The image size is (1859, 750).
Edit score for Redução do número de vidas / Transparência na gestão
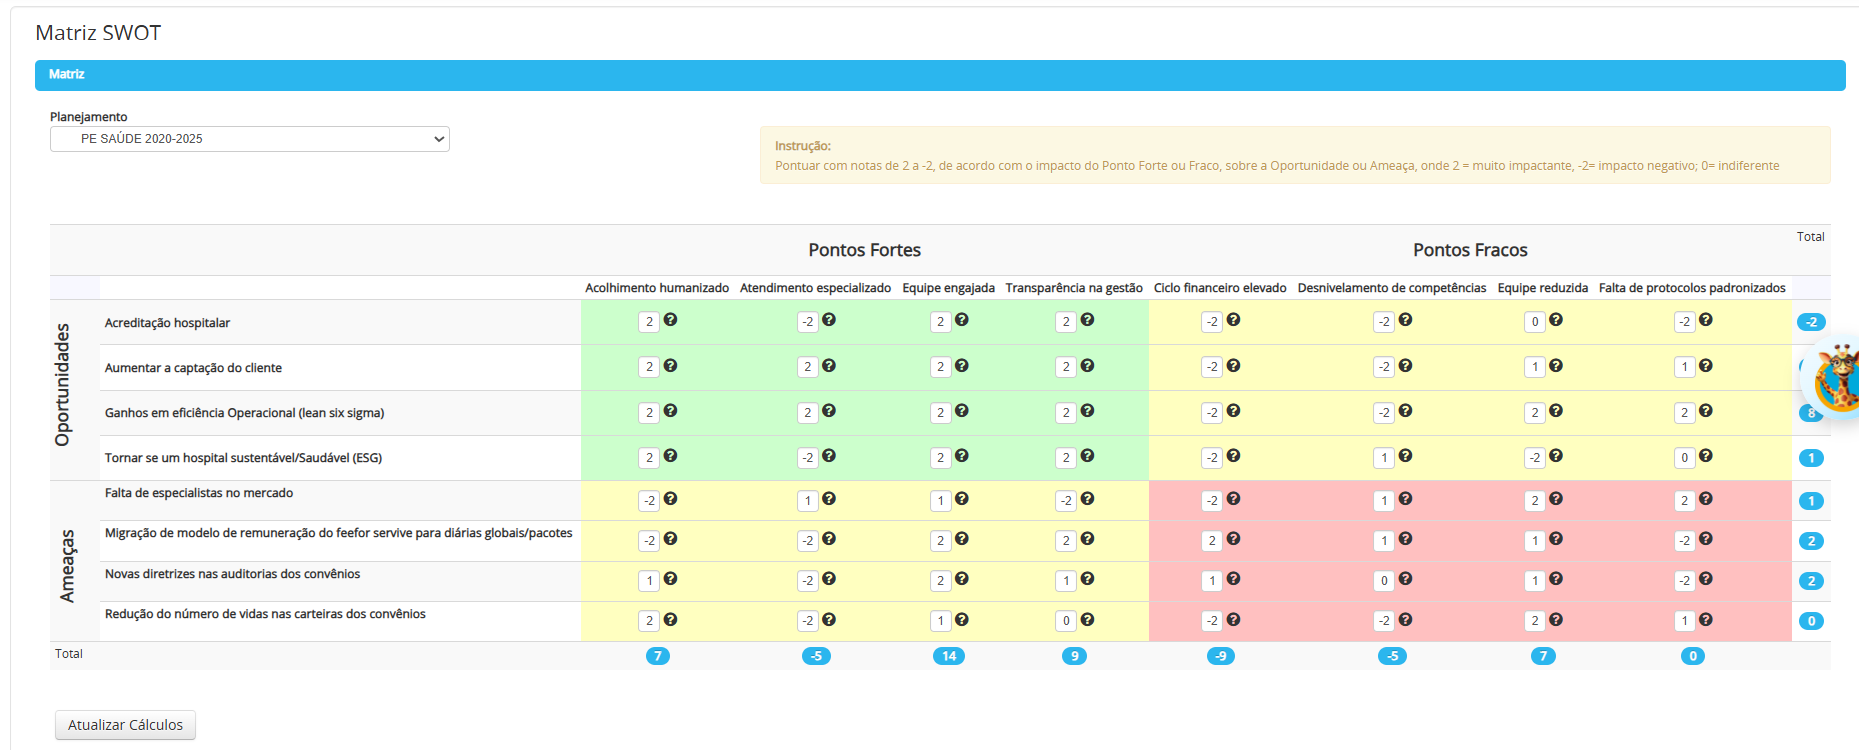[x=1066, y=621]
